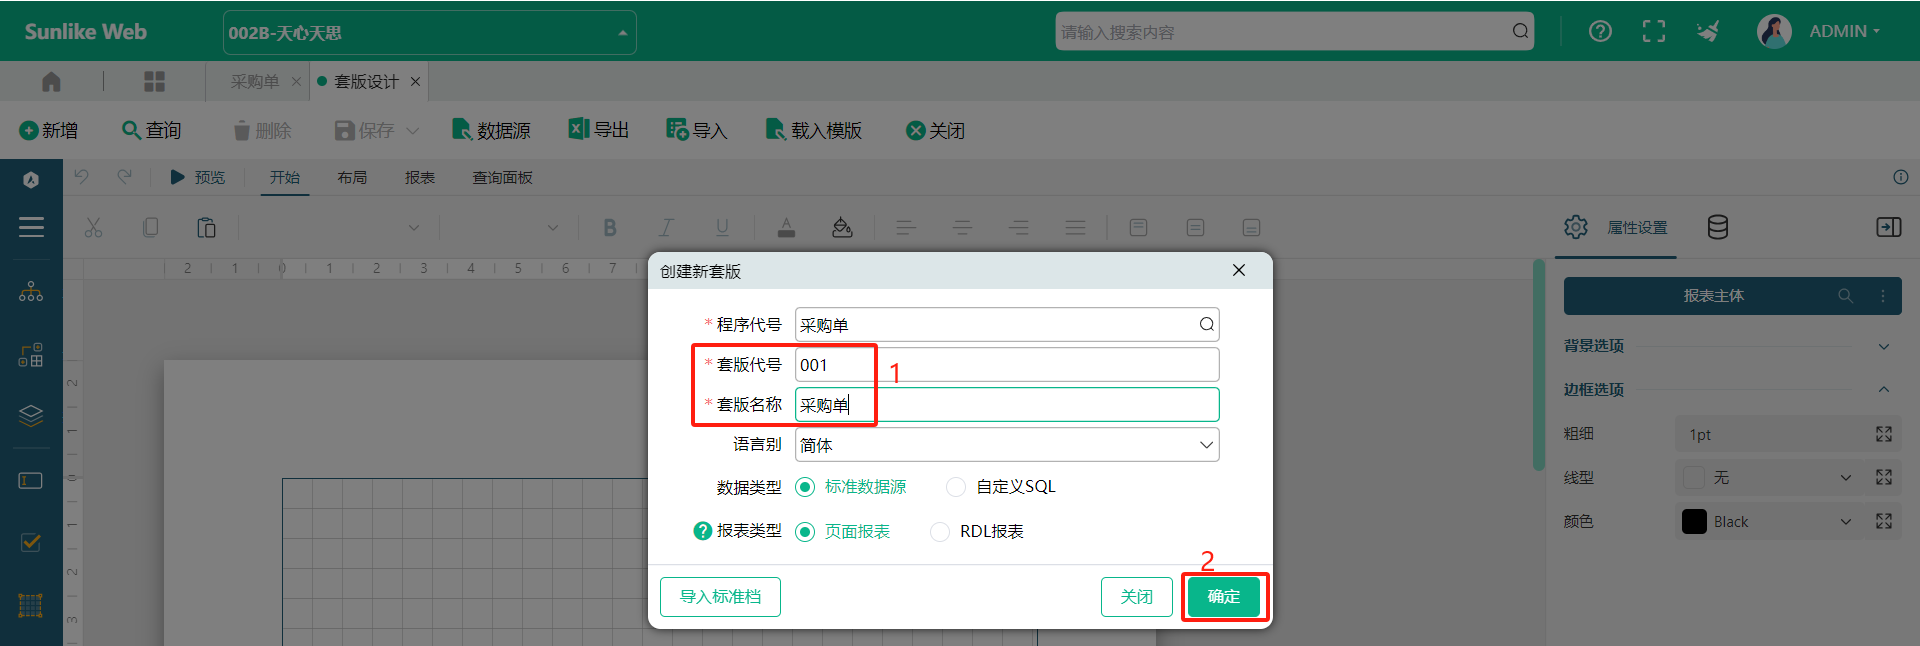Open the 002B-天心天思 company dropdown
The image size is (1920, 646).
pyautogui.click(x=429, y=33)
